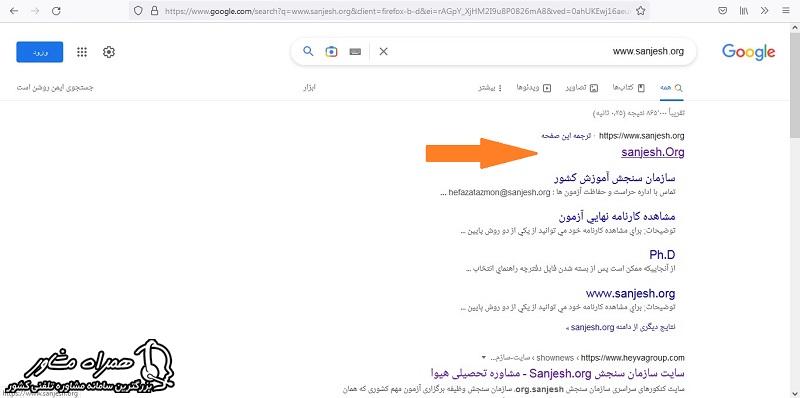
Task: Click hefazatazmon@sanjesh.org snippet text
Action: [499, 192]
